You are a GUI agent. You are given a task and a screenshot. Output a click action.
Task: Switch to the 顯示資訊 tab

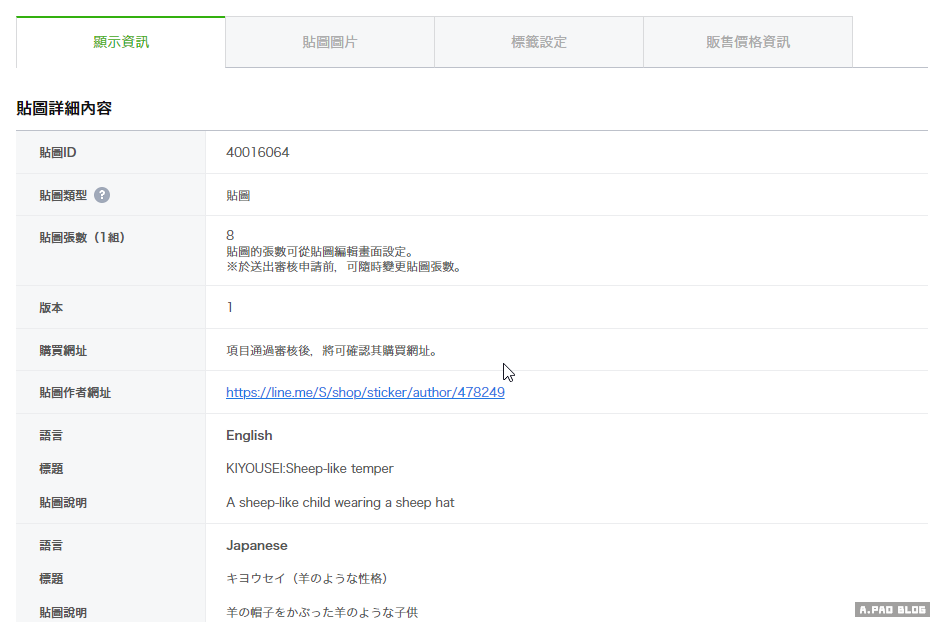click(121, 42)
